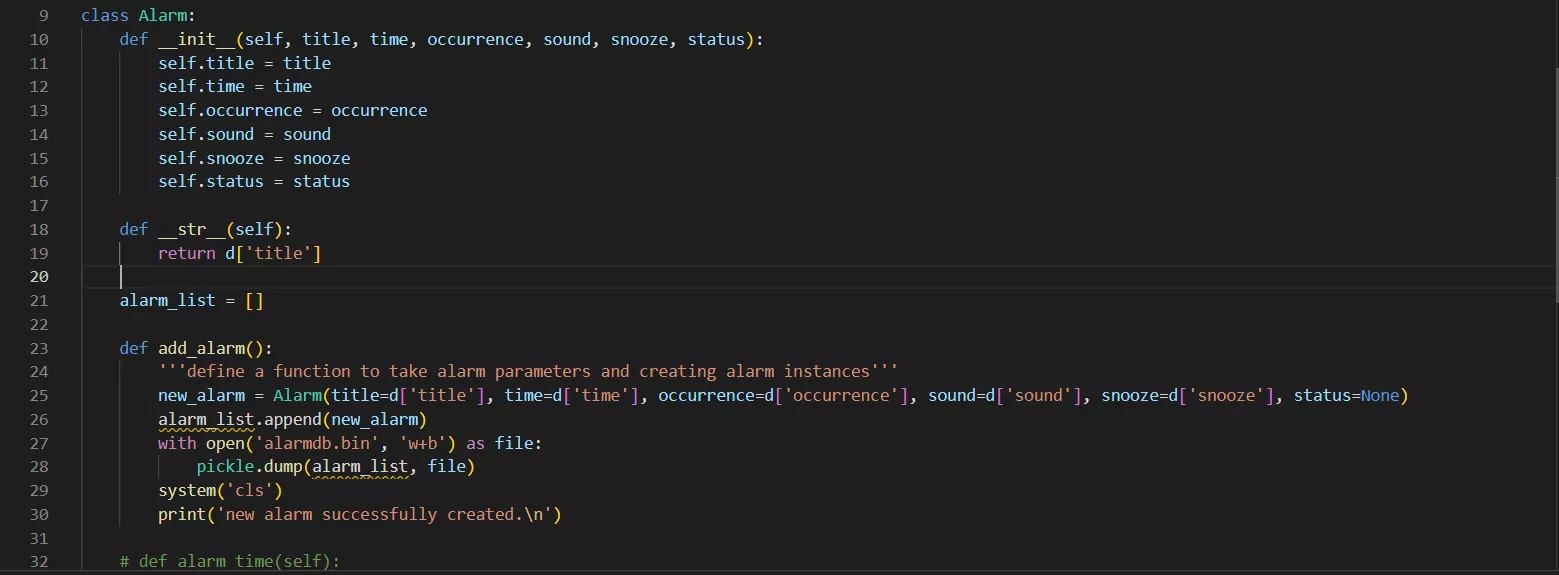Click 'status=None' at the end of line 25
The width and height of the screenshot is (1559, 575).
[x=1346, y=395]
